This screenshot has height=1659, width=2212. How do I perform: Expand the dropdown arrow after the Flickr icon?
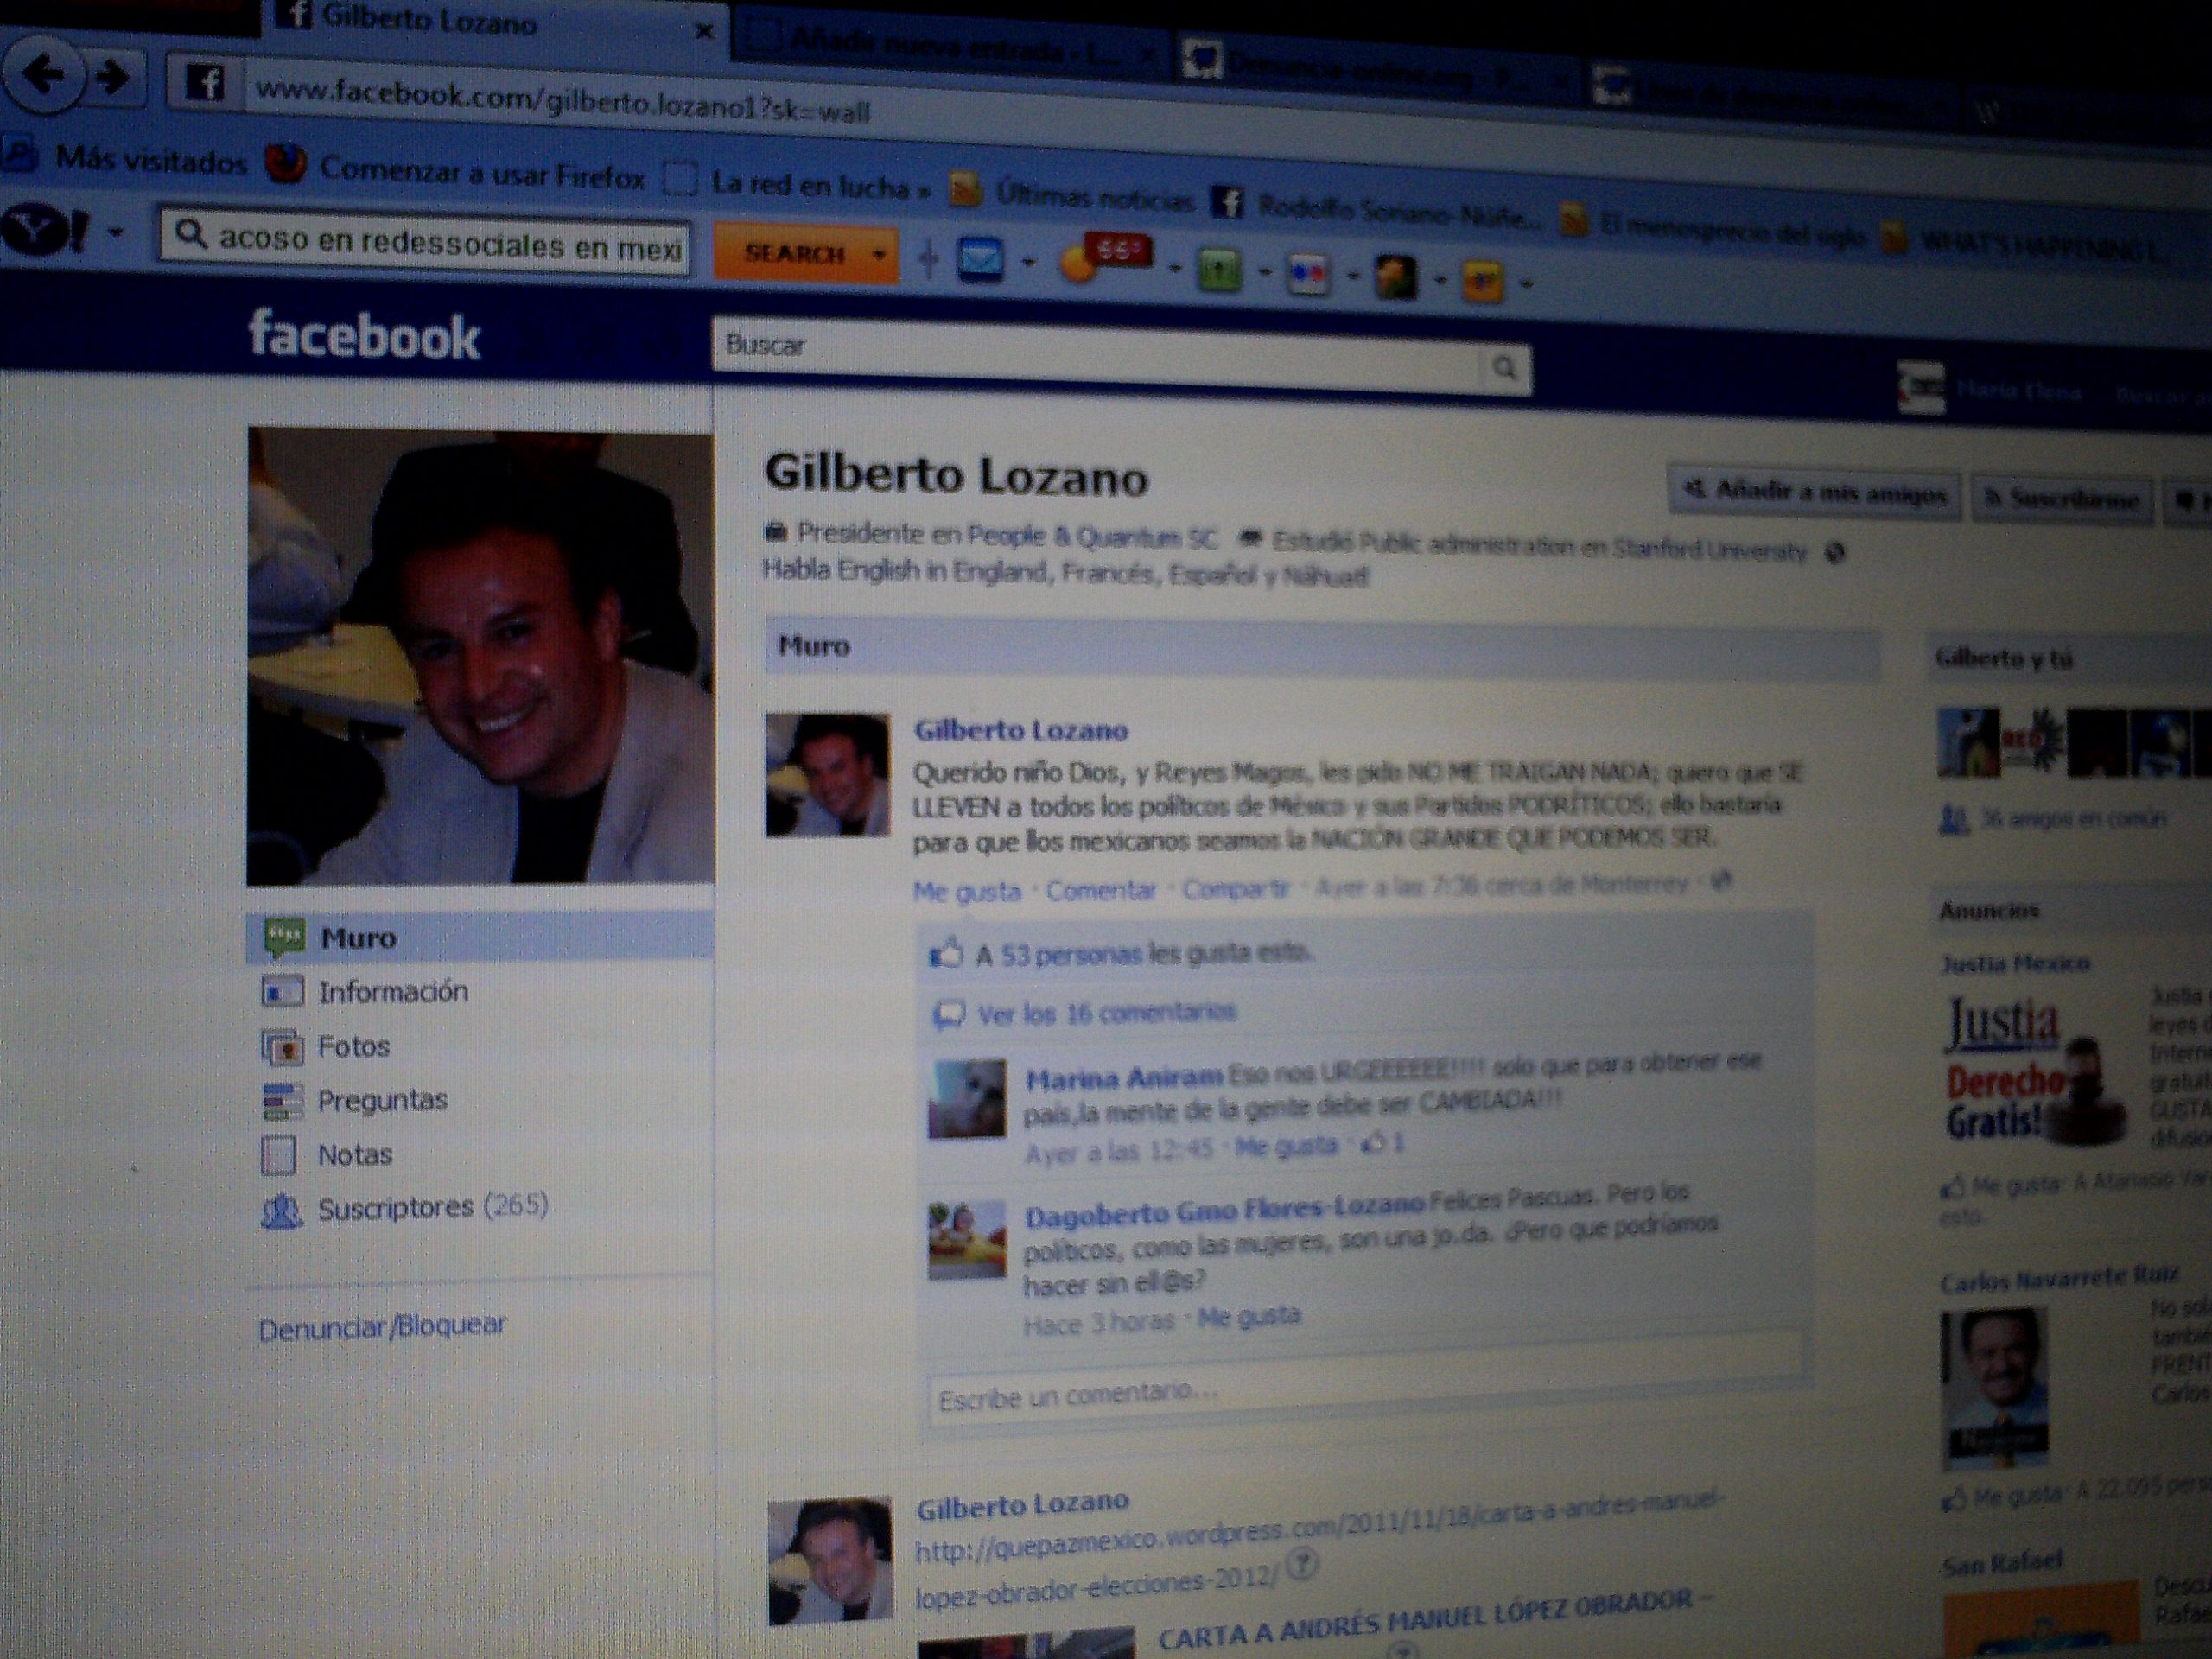[1352, 275]
